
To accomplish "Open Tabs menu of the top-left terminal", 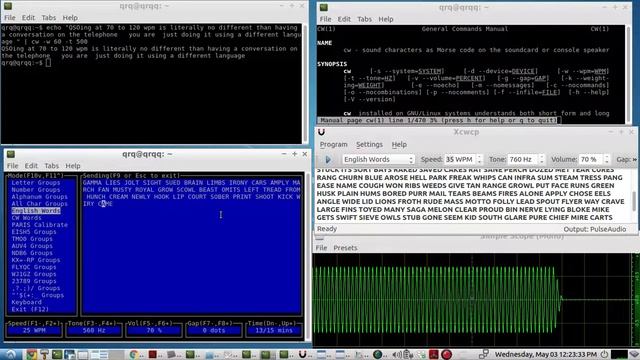I will point(49,18).
